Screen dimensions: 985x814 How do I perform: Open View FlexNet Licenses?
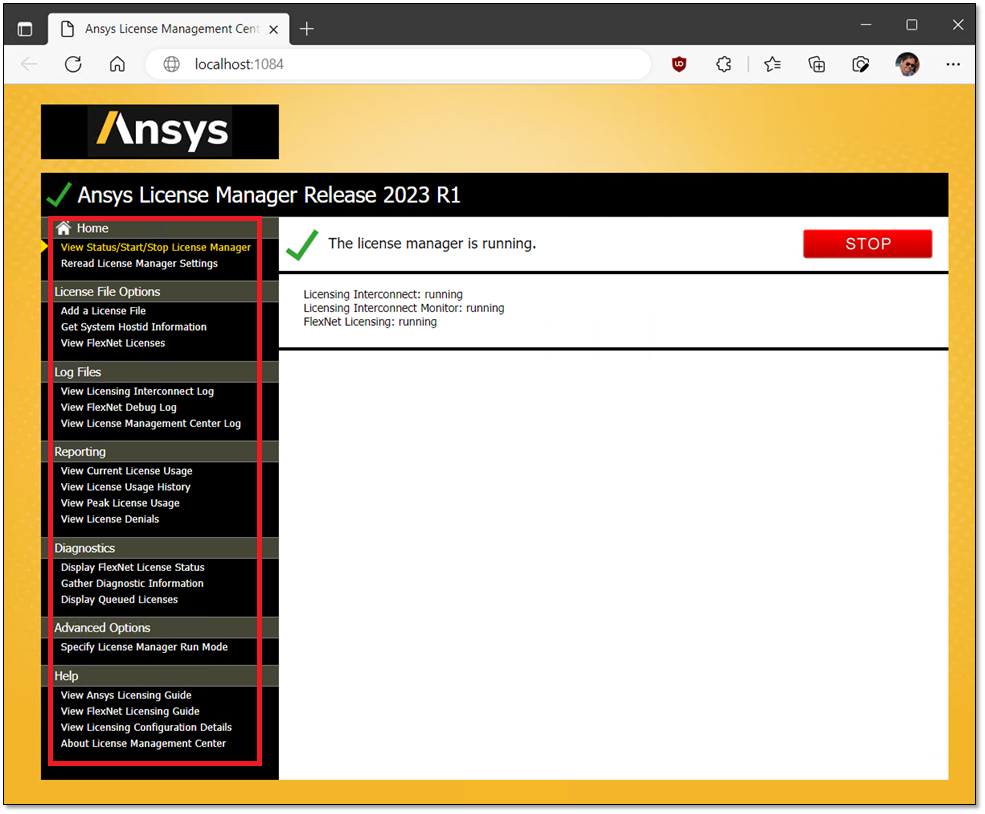click(113, 344)
